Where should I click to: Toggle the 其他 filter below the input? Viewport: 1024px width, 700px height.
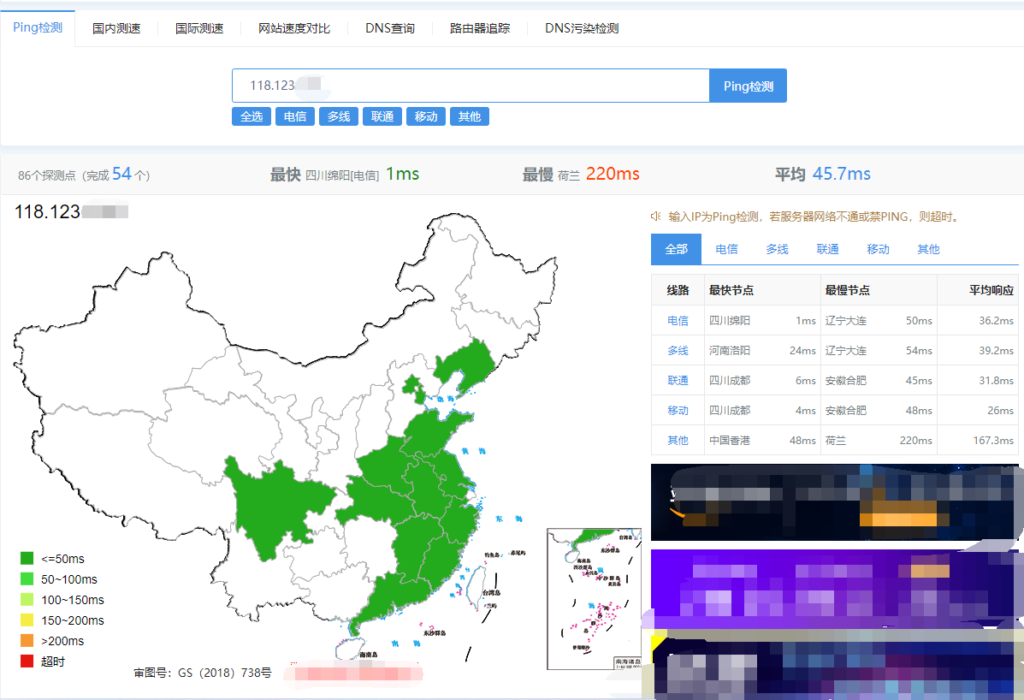pos(470,116)
